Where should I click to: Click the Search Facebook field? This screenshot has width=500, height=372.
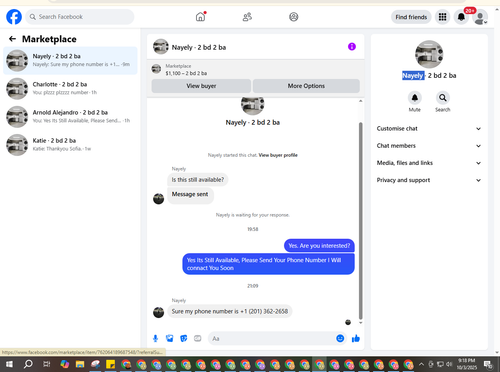click(x=80, y=17)
